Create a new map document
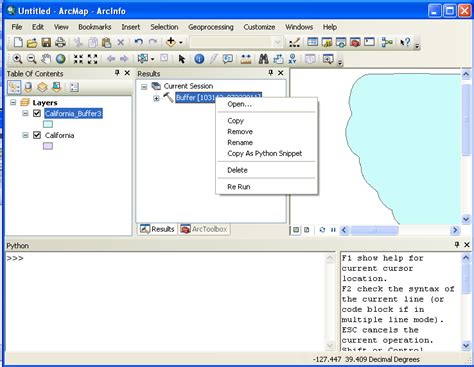The image size is (474, 367). 18,42
